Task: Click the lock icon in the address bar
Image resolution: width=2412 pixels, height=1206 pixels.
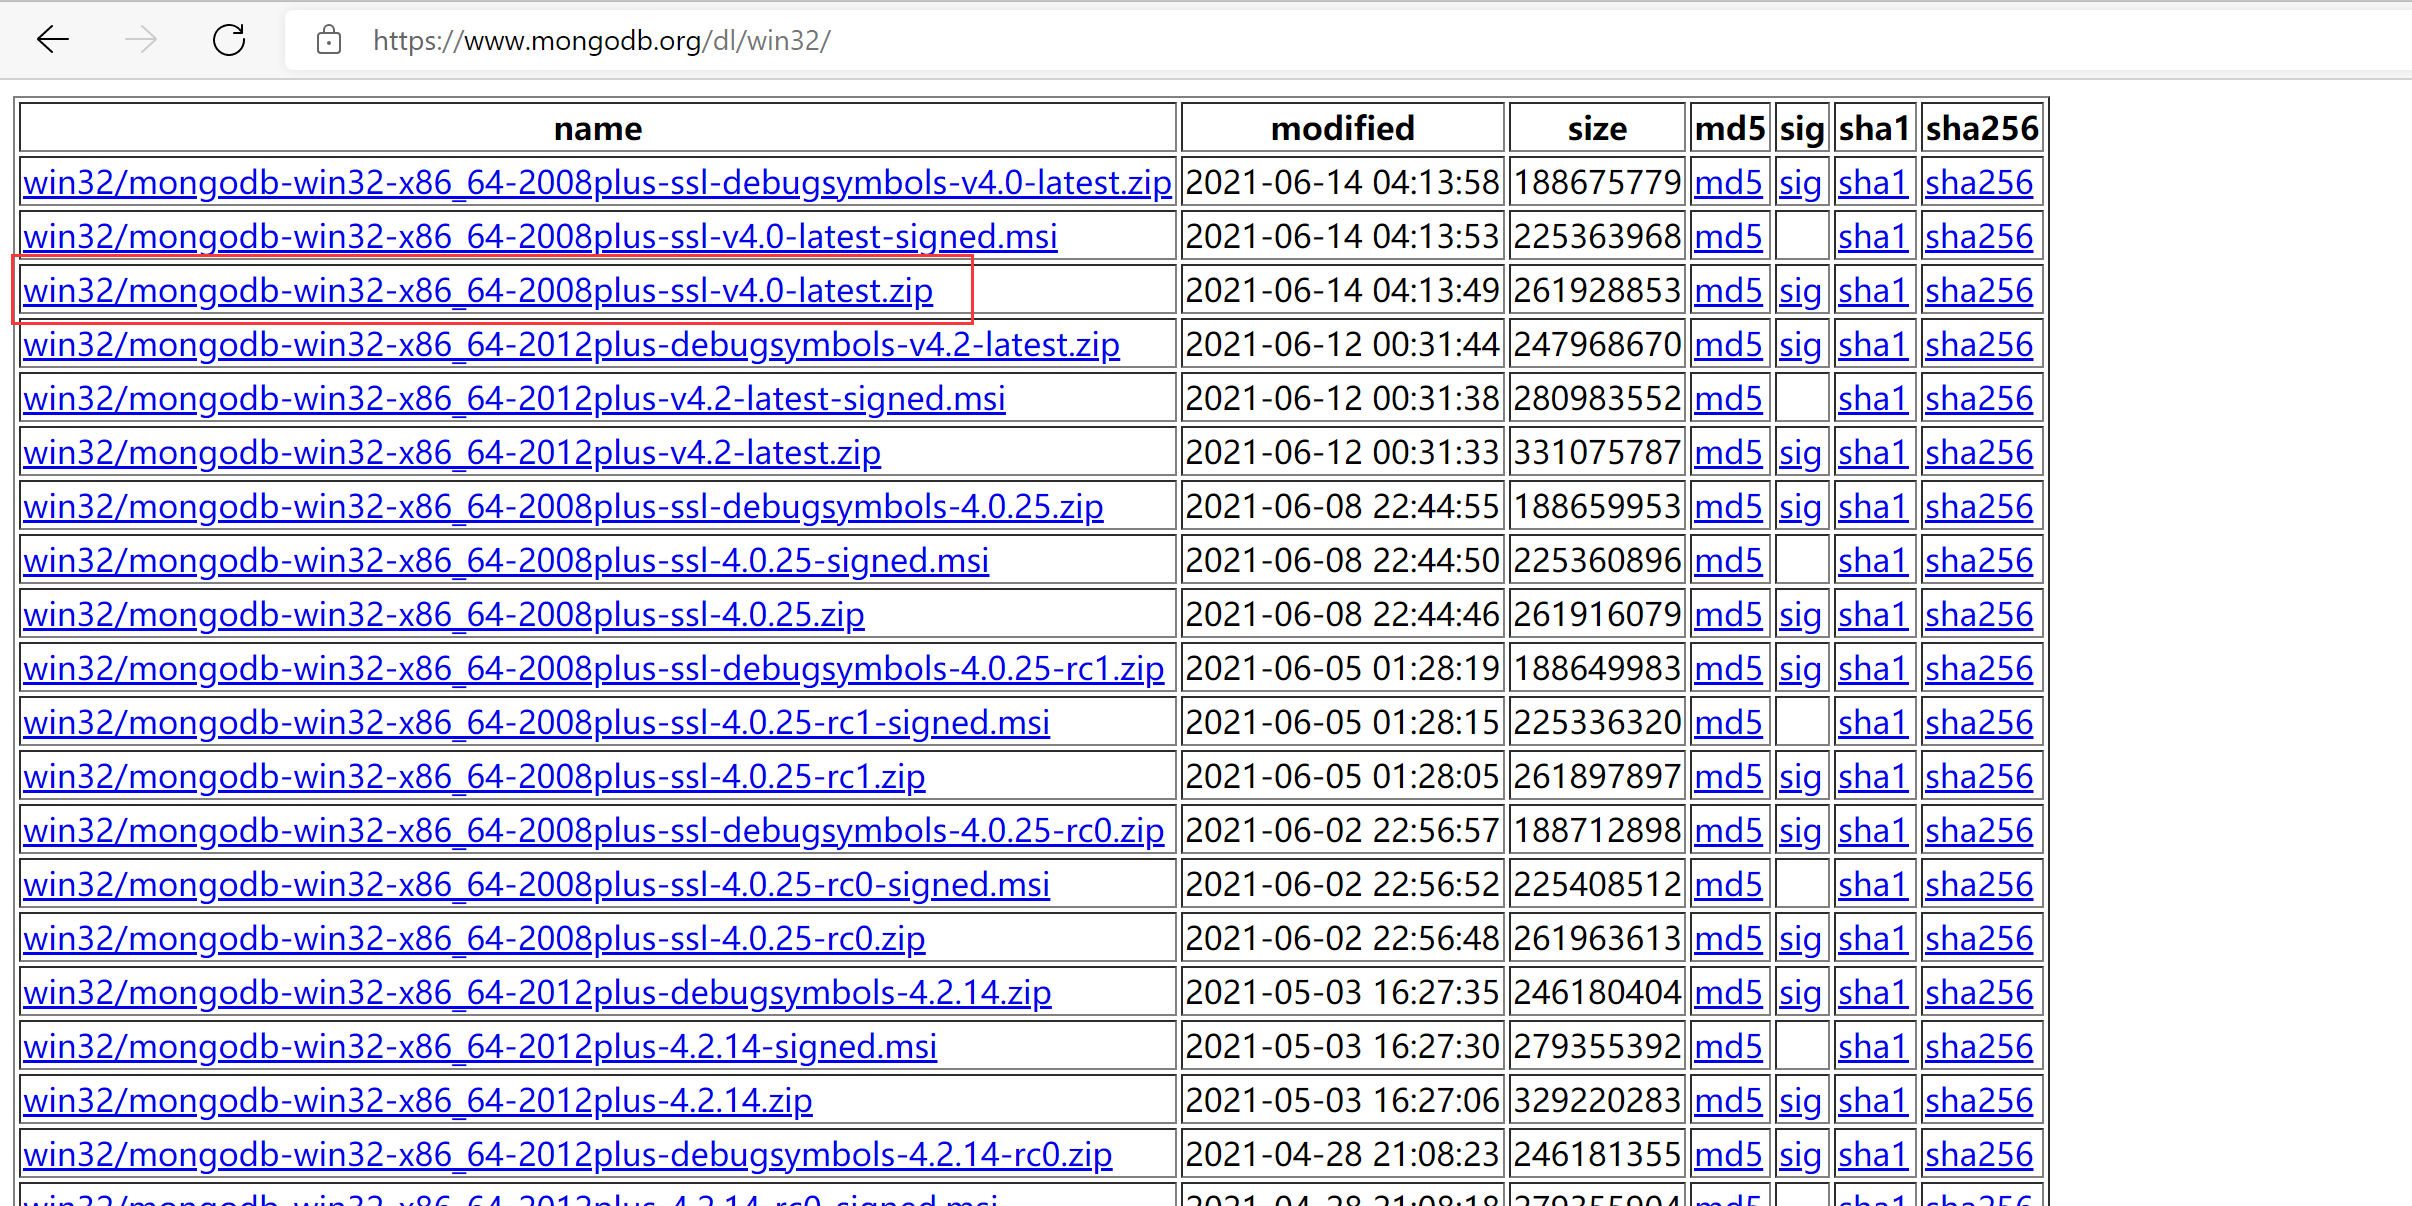Action: [329, 41]
